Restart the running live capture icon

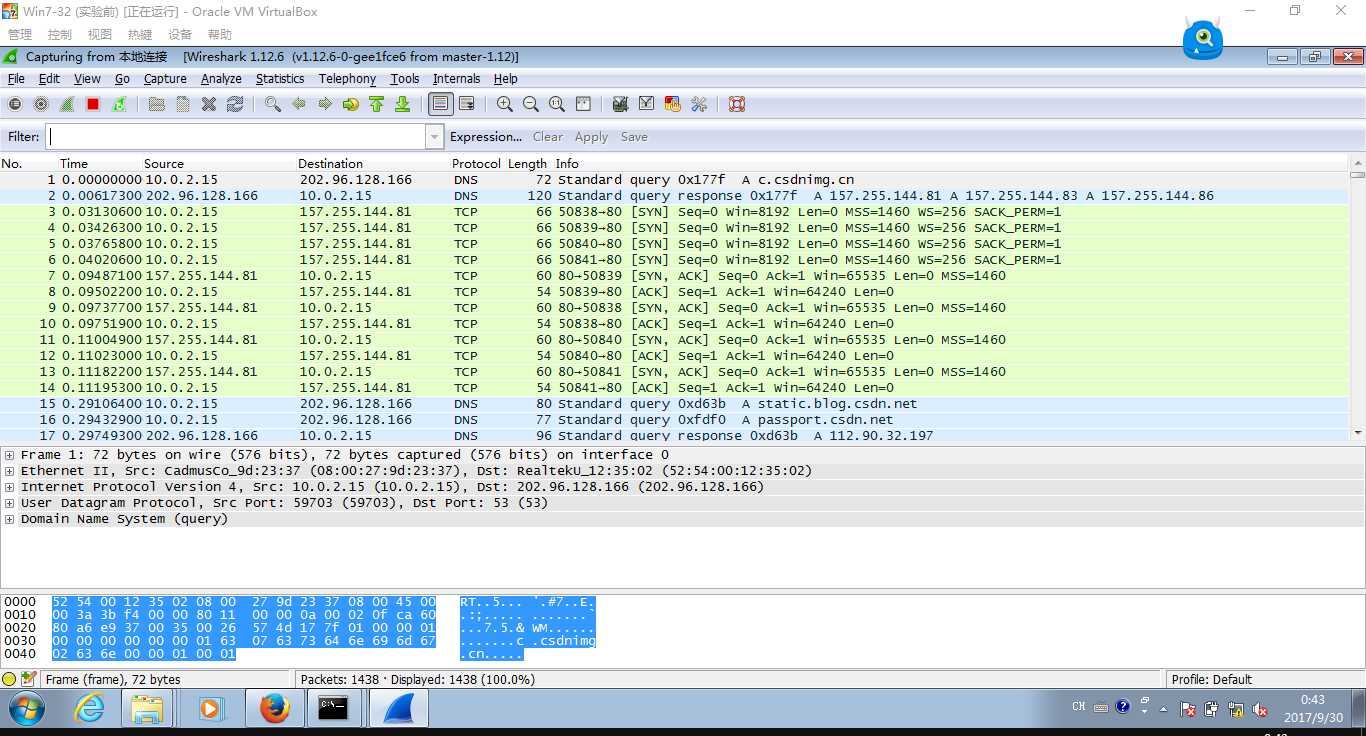coord(119,104)
